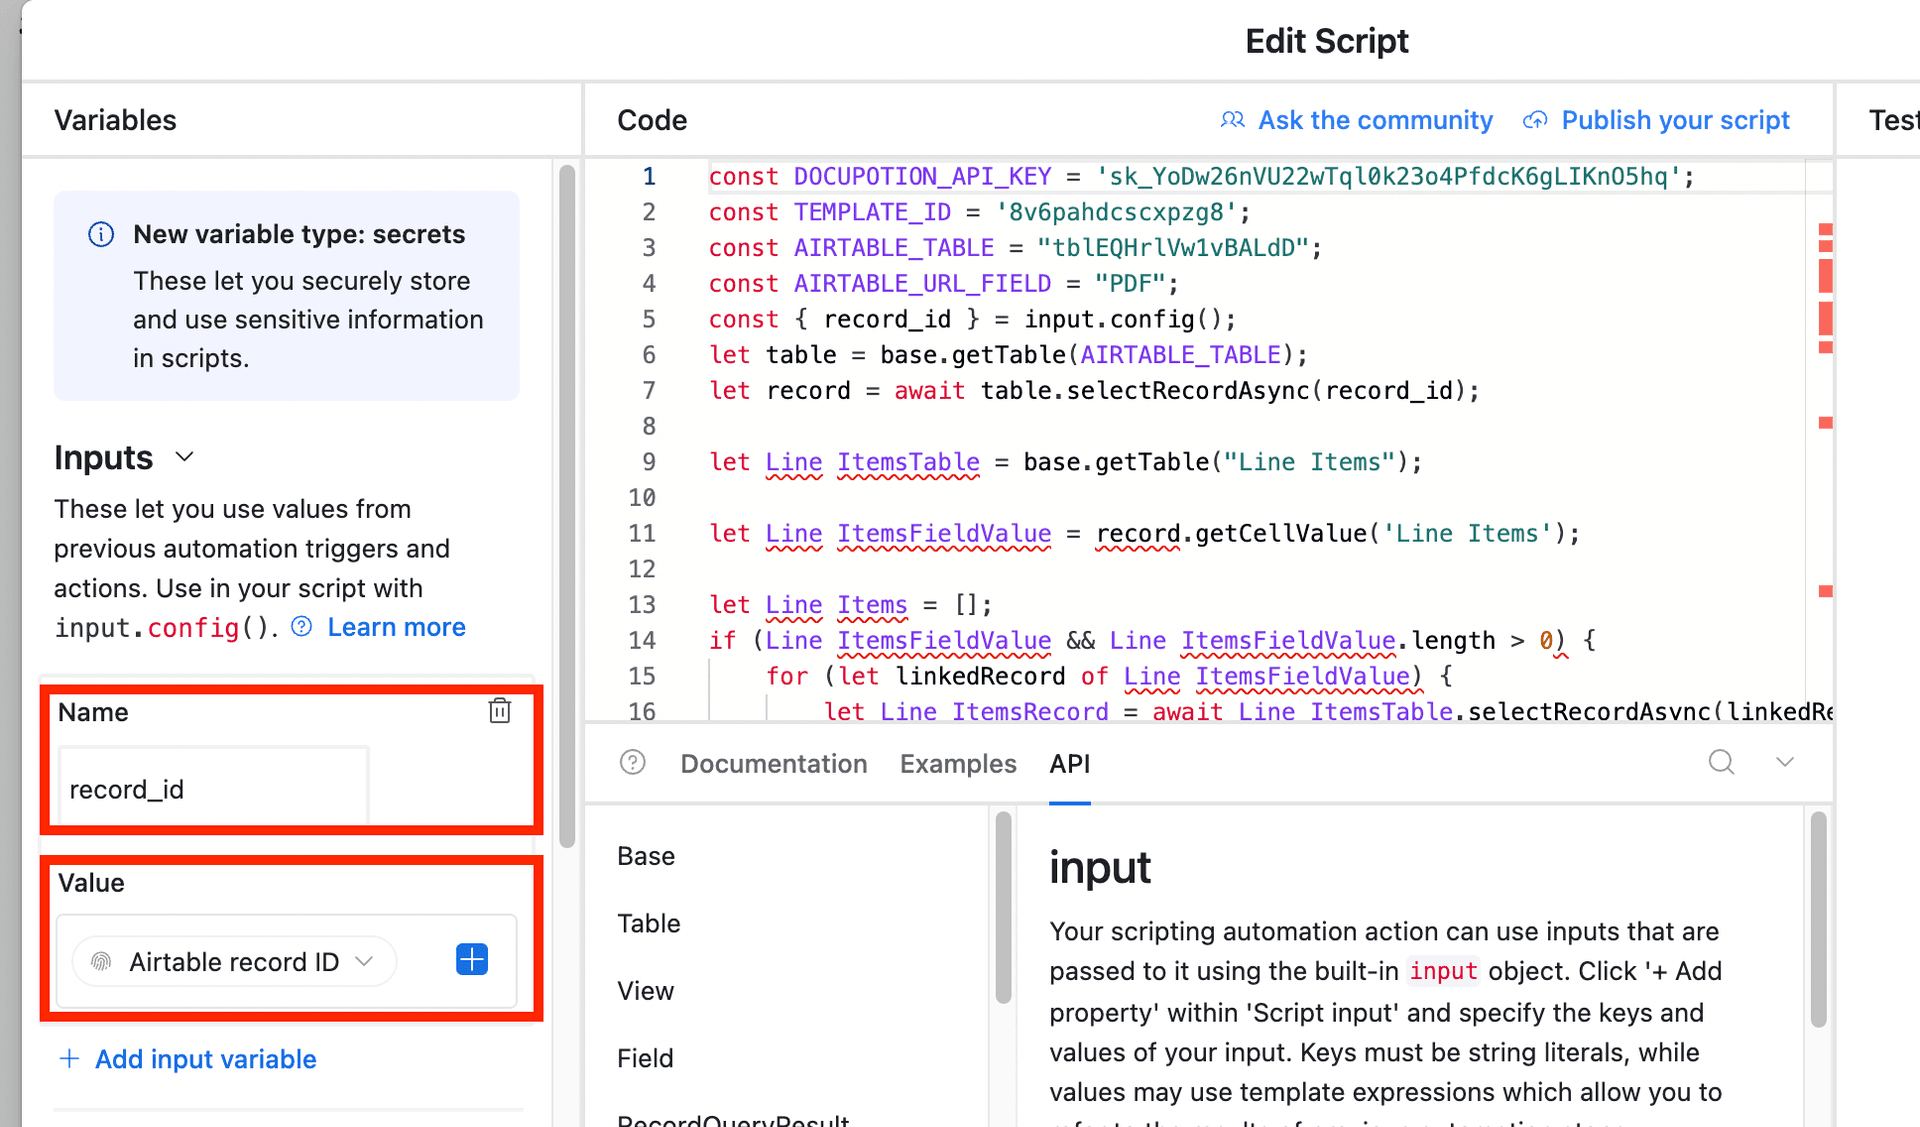The height and width of the screenshot is (1127, 1920).
Task: Click the cloud upload icon beside Publish your script
Action: (1534, 119)
